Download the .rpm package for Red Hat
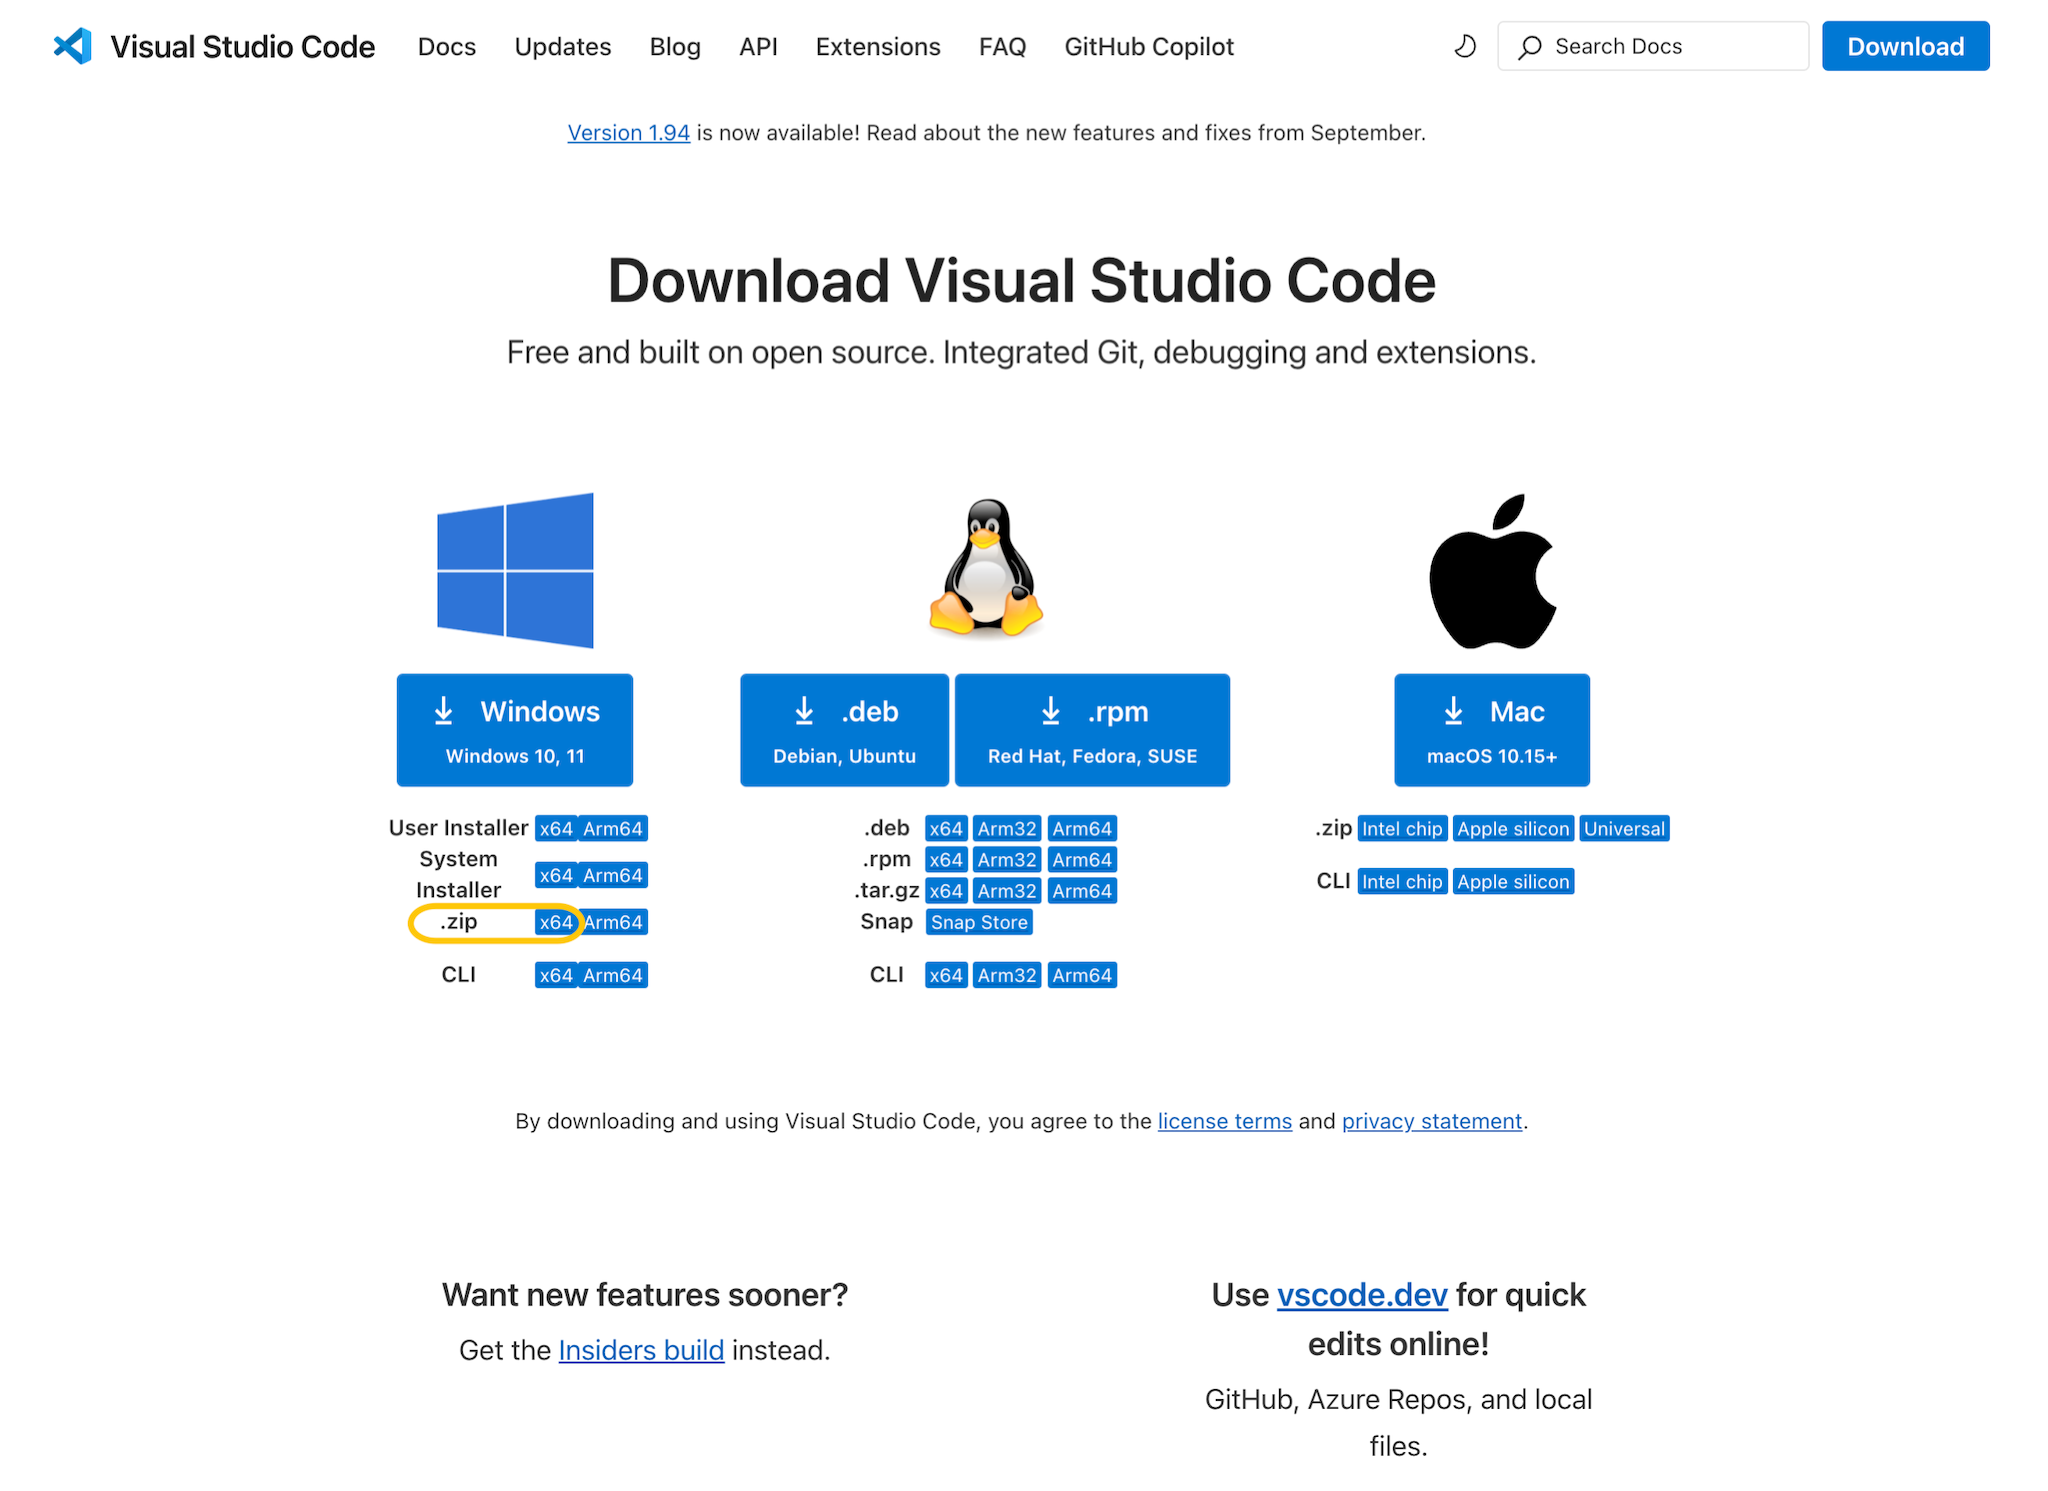Screen dimensions: 2048x1491 (x=1092, y=729)
